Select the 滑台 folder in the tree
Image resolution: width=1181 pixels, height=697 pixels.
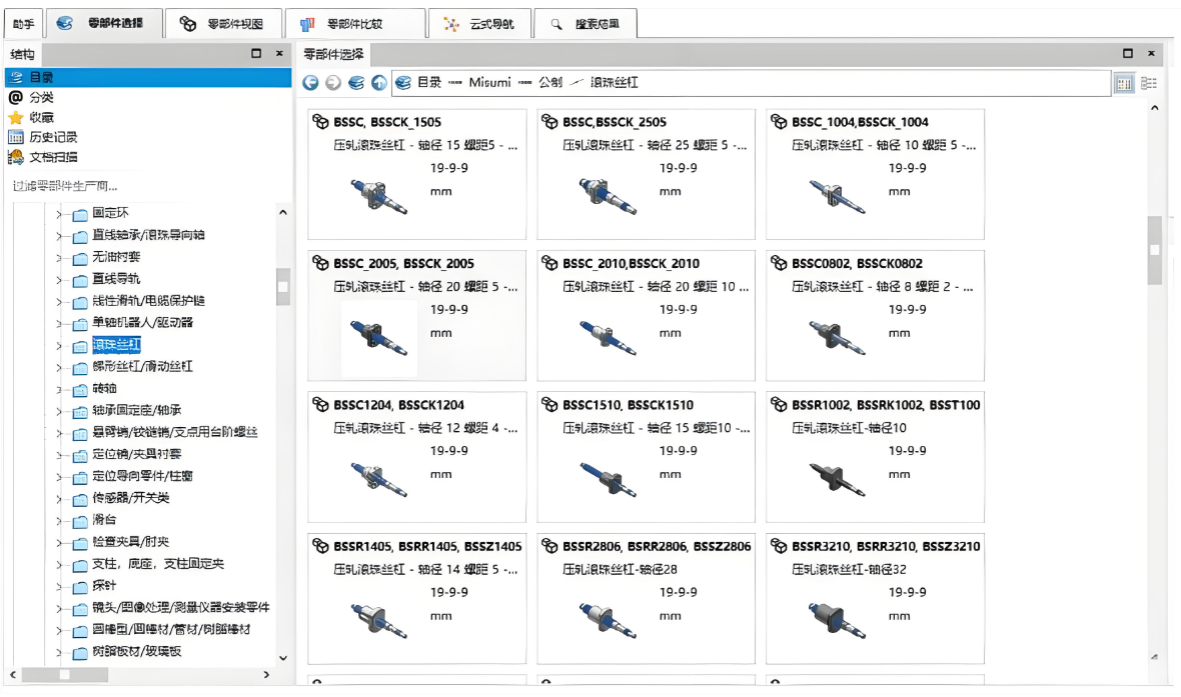104,519
